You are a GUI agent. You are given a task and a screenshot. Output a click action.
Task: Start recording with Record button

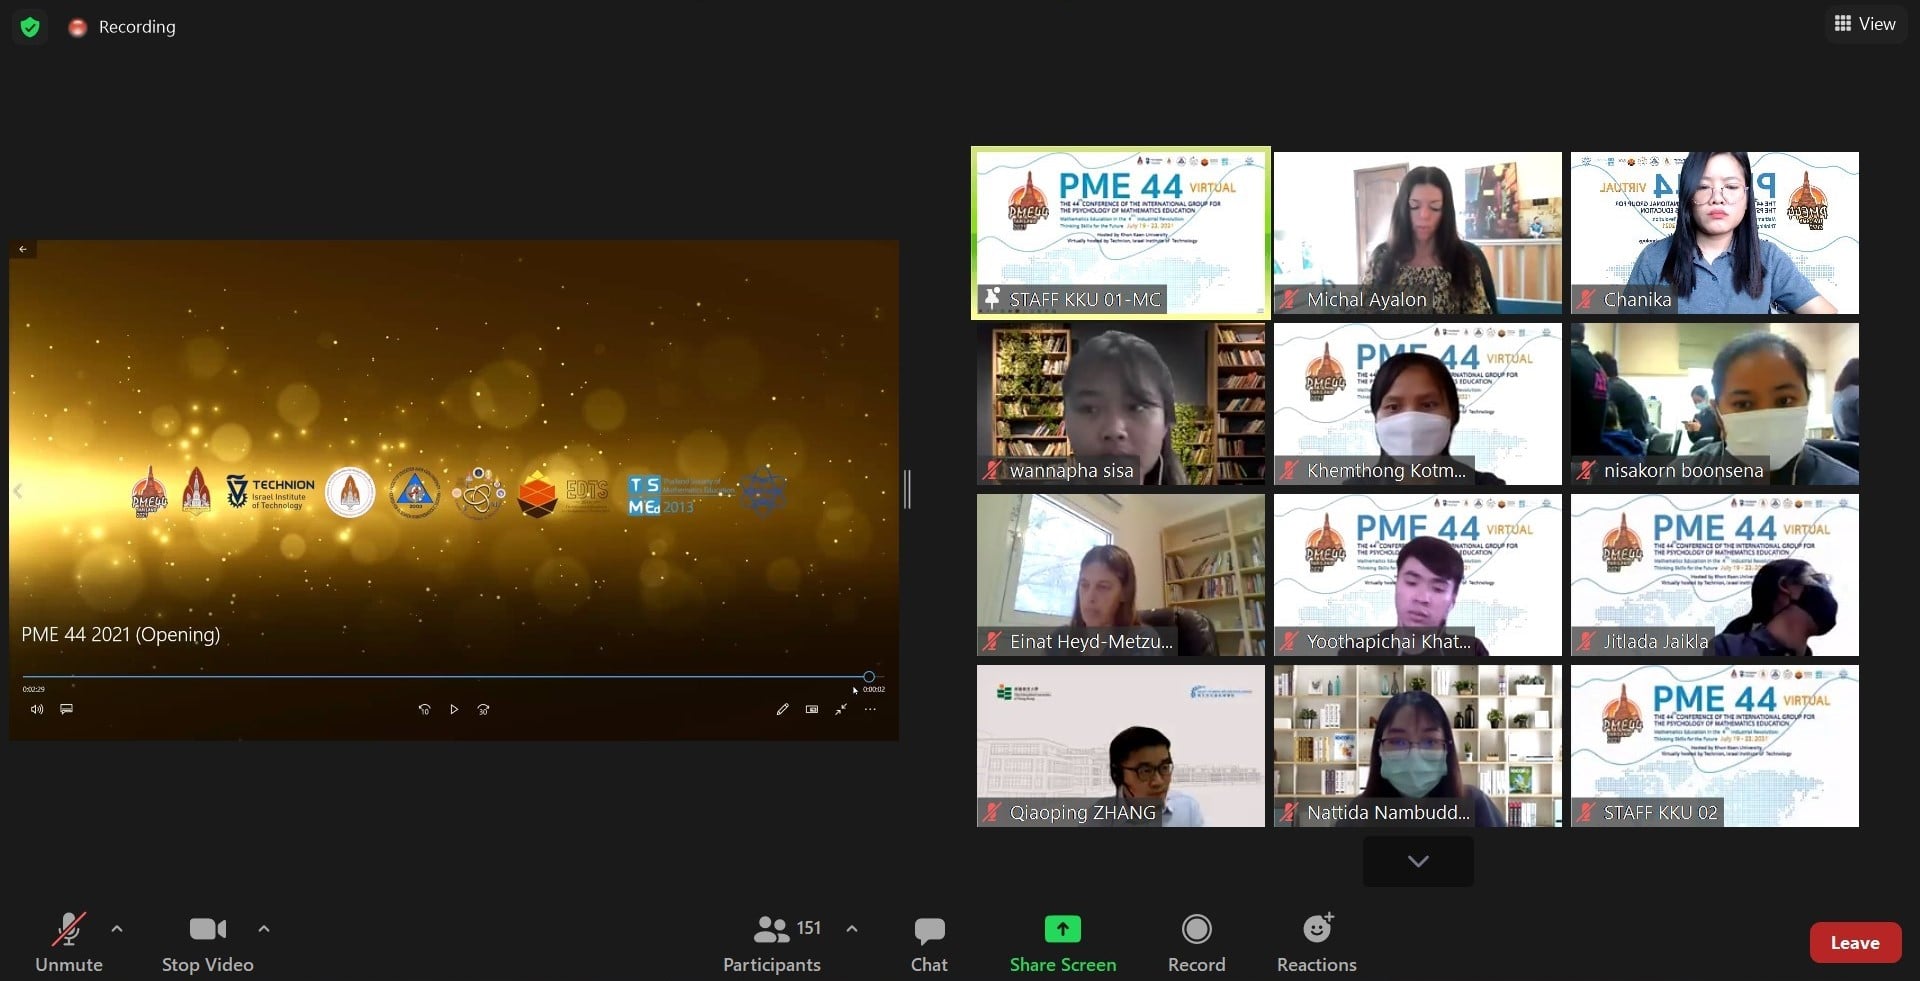pyautogui.click(x=1196, y=941)
